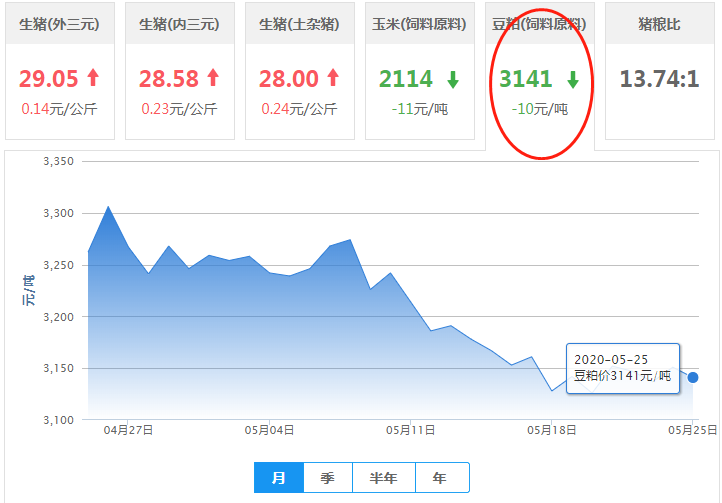Switch the chart range to 季

pos(328,478)
